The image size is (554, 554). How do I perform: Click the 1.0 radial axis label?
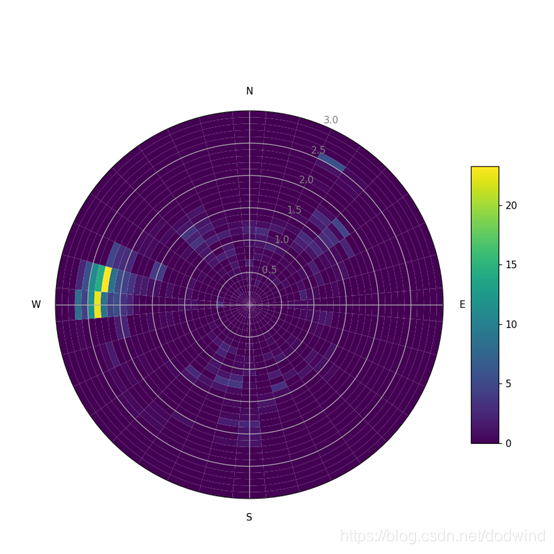click(x=282, y=240)
